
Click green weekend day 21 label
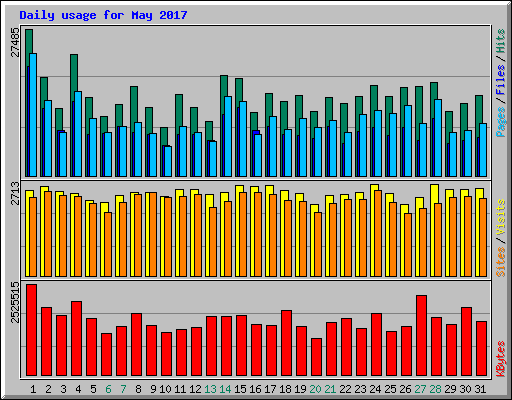click(x=330, y=389)
